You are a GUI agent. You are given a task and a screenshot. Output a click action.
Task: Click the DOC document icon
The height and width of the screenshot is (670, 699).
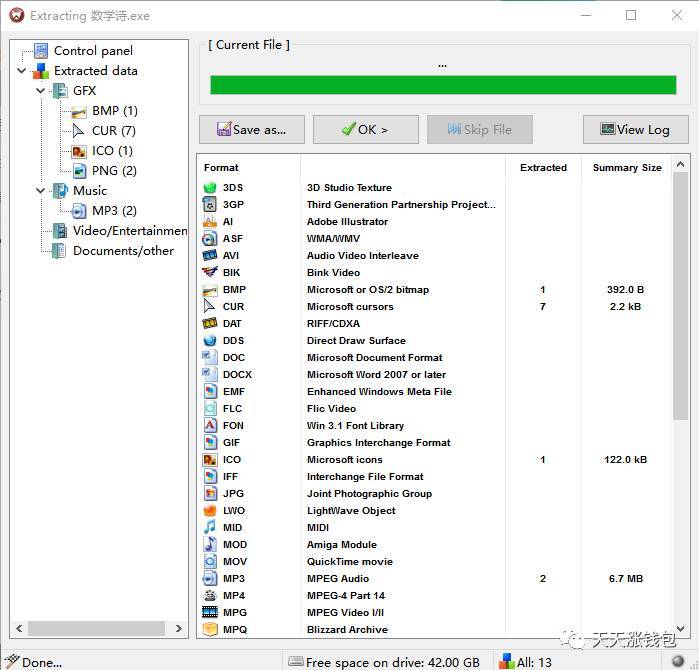pos(210,358)
